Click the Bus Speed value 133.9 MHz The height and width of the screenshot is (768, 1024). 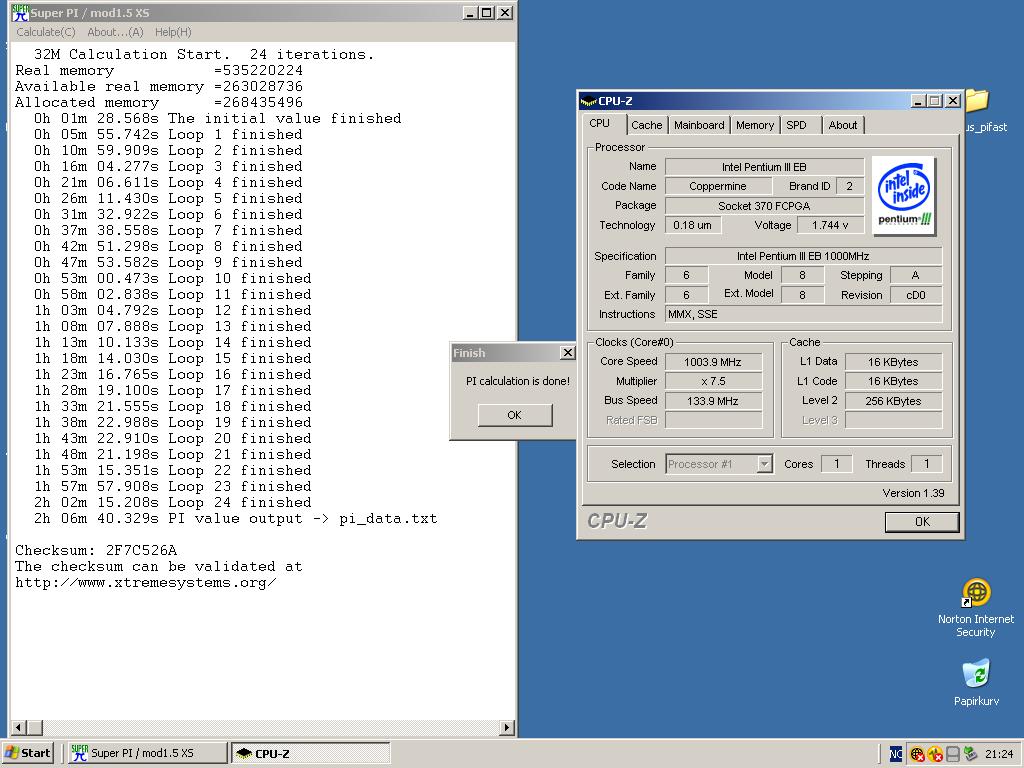[713, 401]
